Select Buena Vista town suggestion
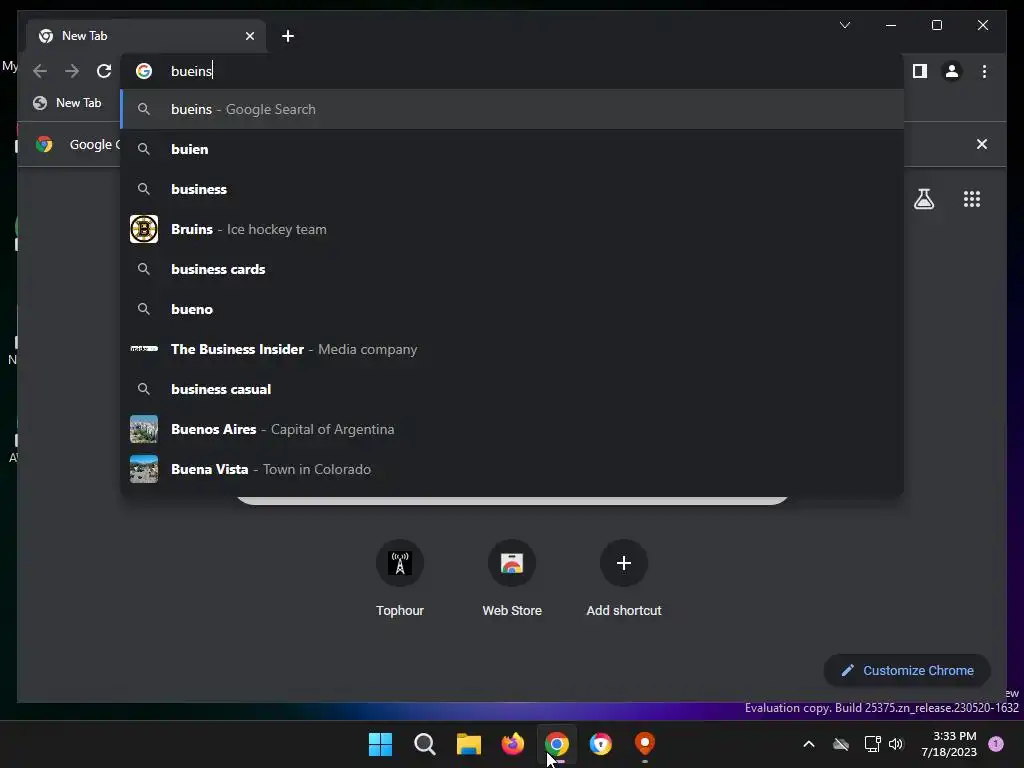This screenshot has width=1024, height=768. click(x=512, y=469)
